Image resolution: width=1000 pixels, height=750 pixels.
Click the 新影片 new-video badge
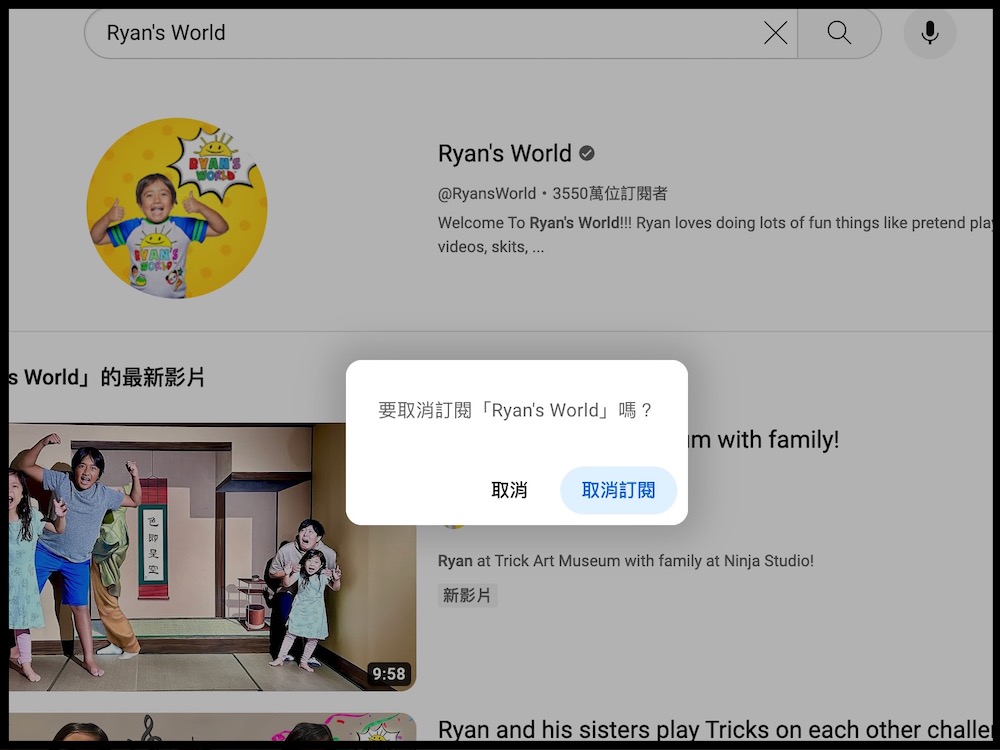point(467,596)
